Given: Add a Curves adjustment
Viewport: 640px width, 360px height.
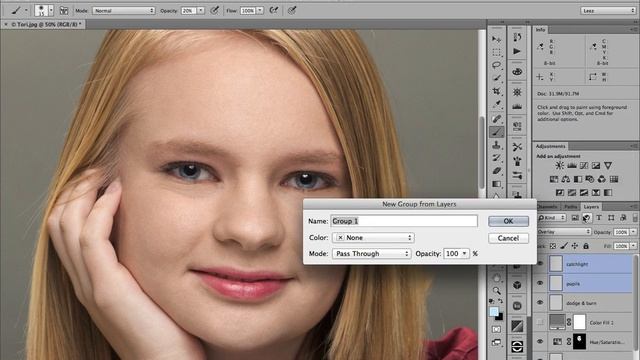Looking at the screenshot, I should (584, 165).
